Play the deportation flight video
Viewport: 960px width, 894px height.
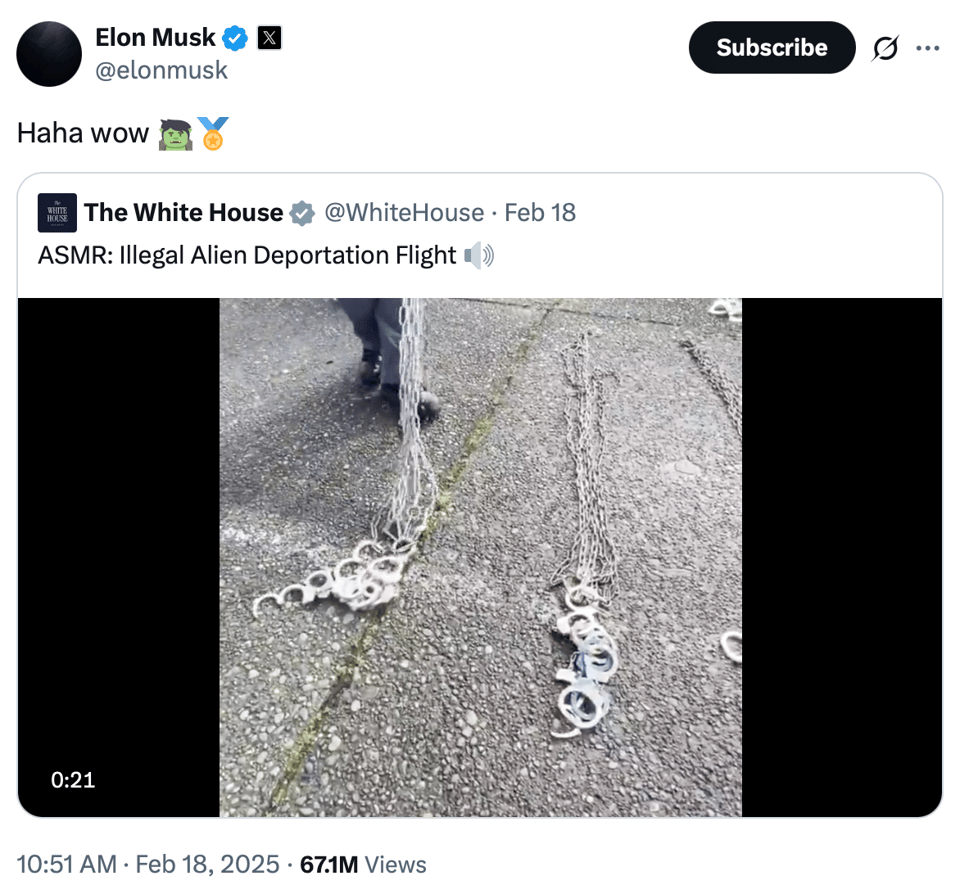point(480,557)
